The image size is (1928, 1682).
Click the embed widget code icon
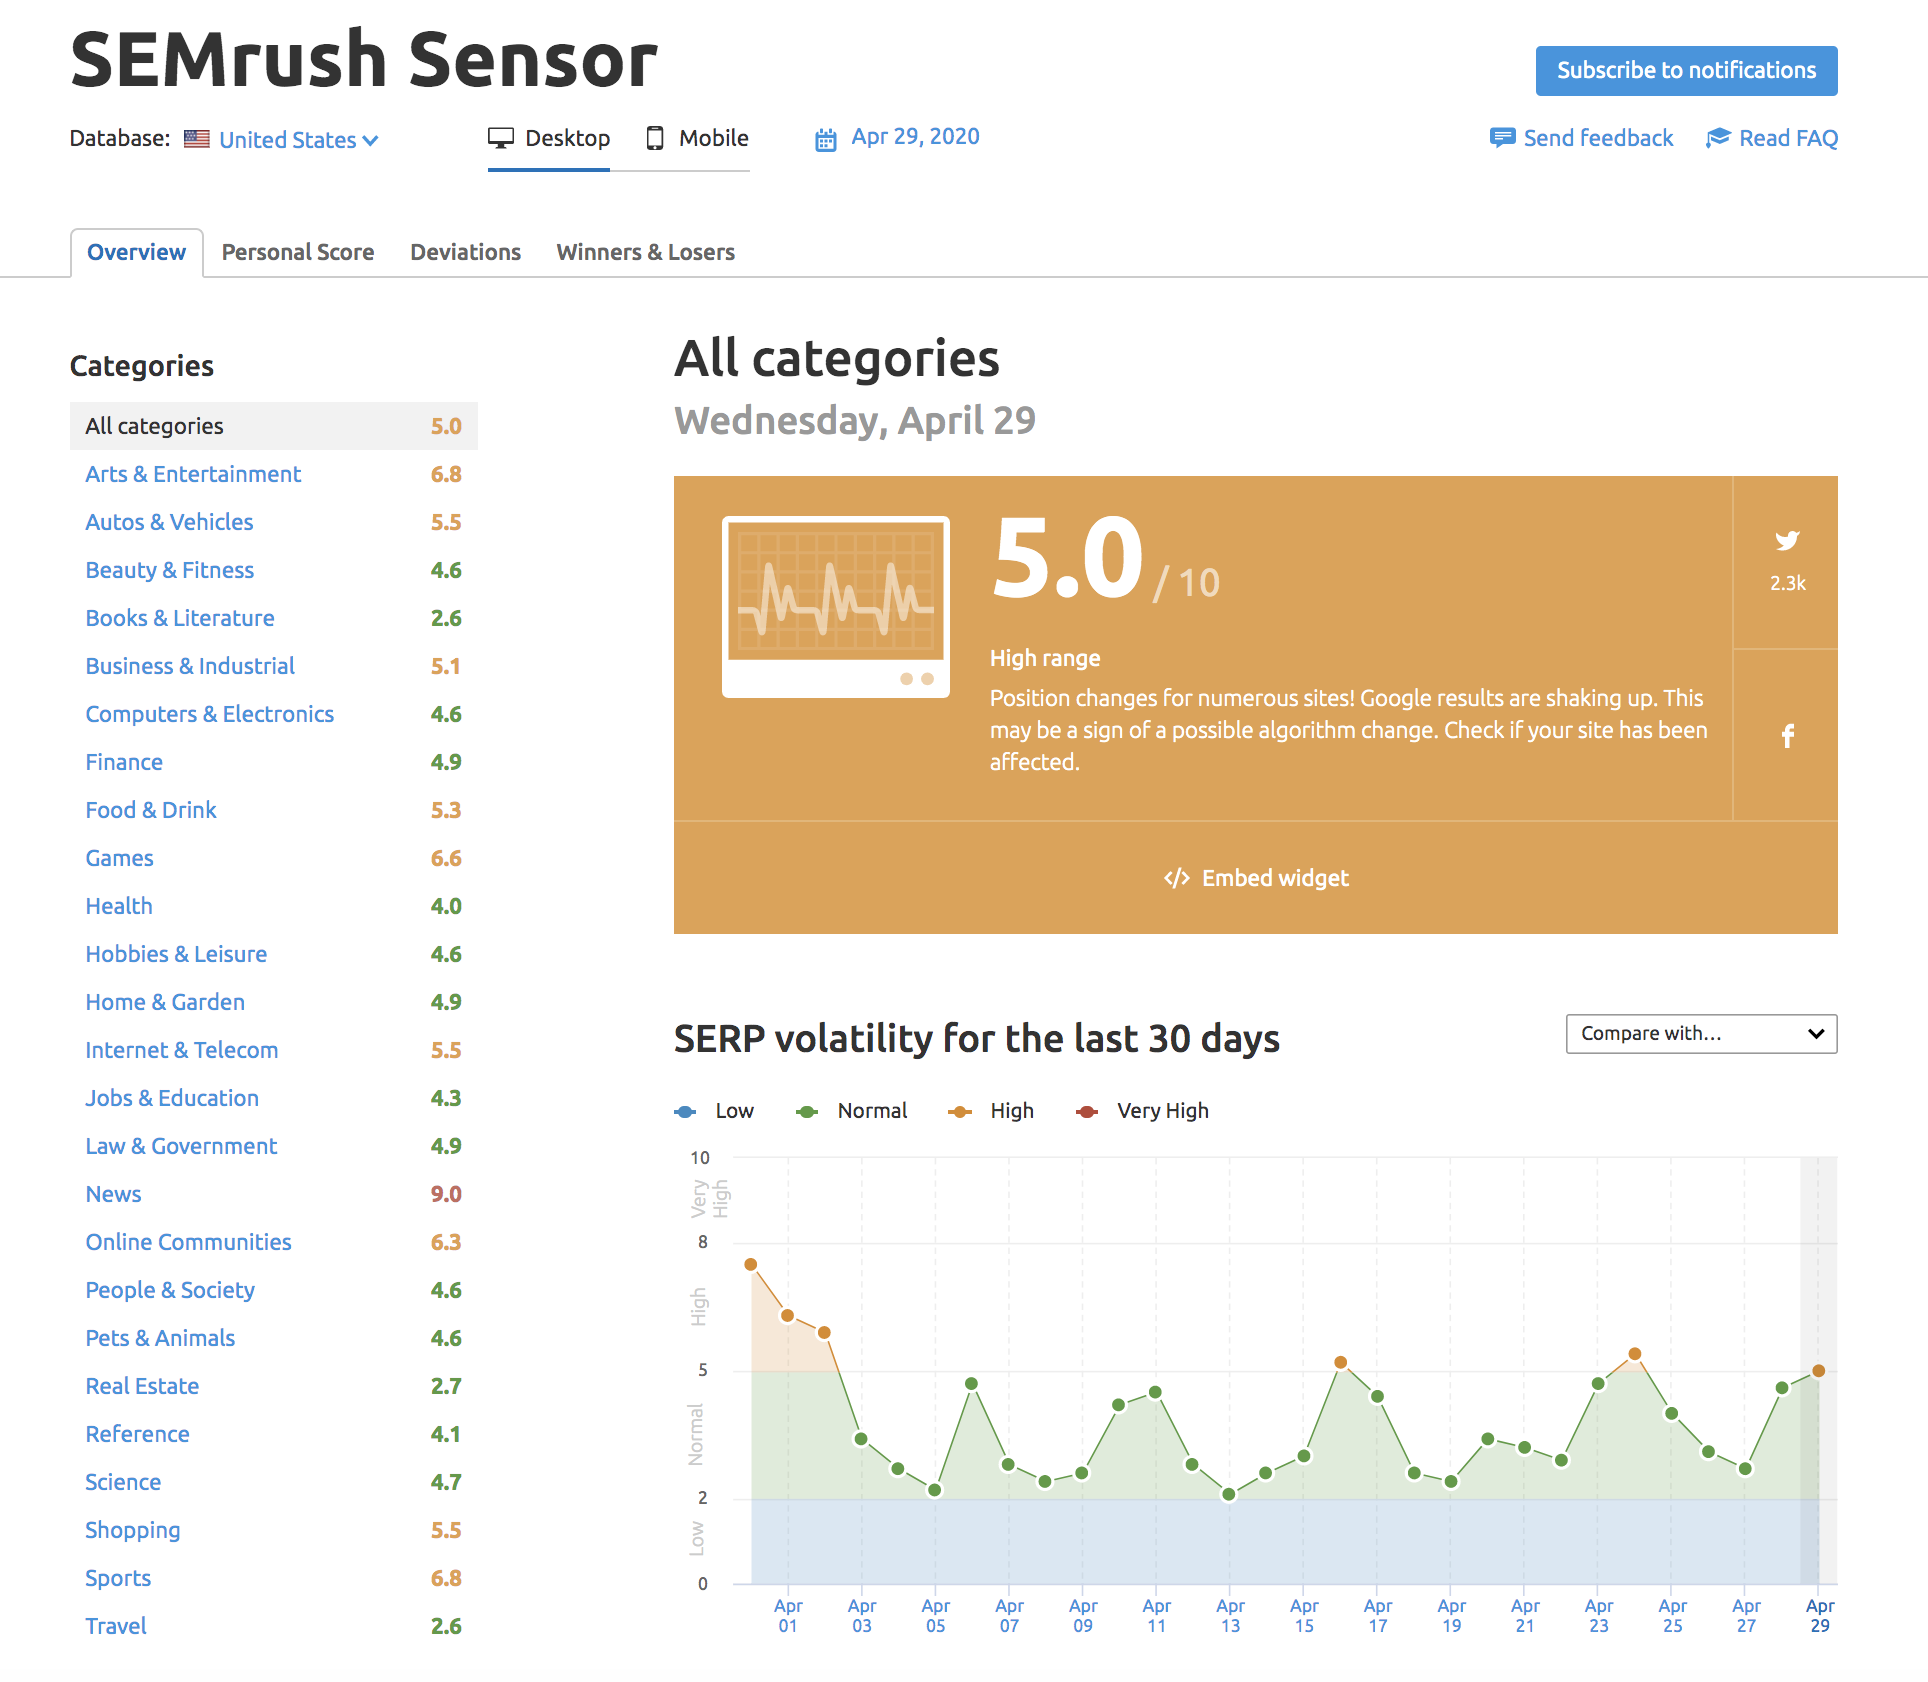tap(1176, 878)
